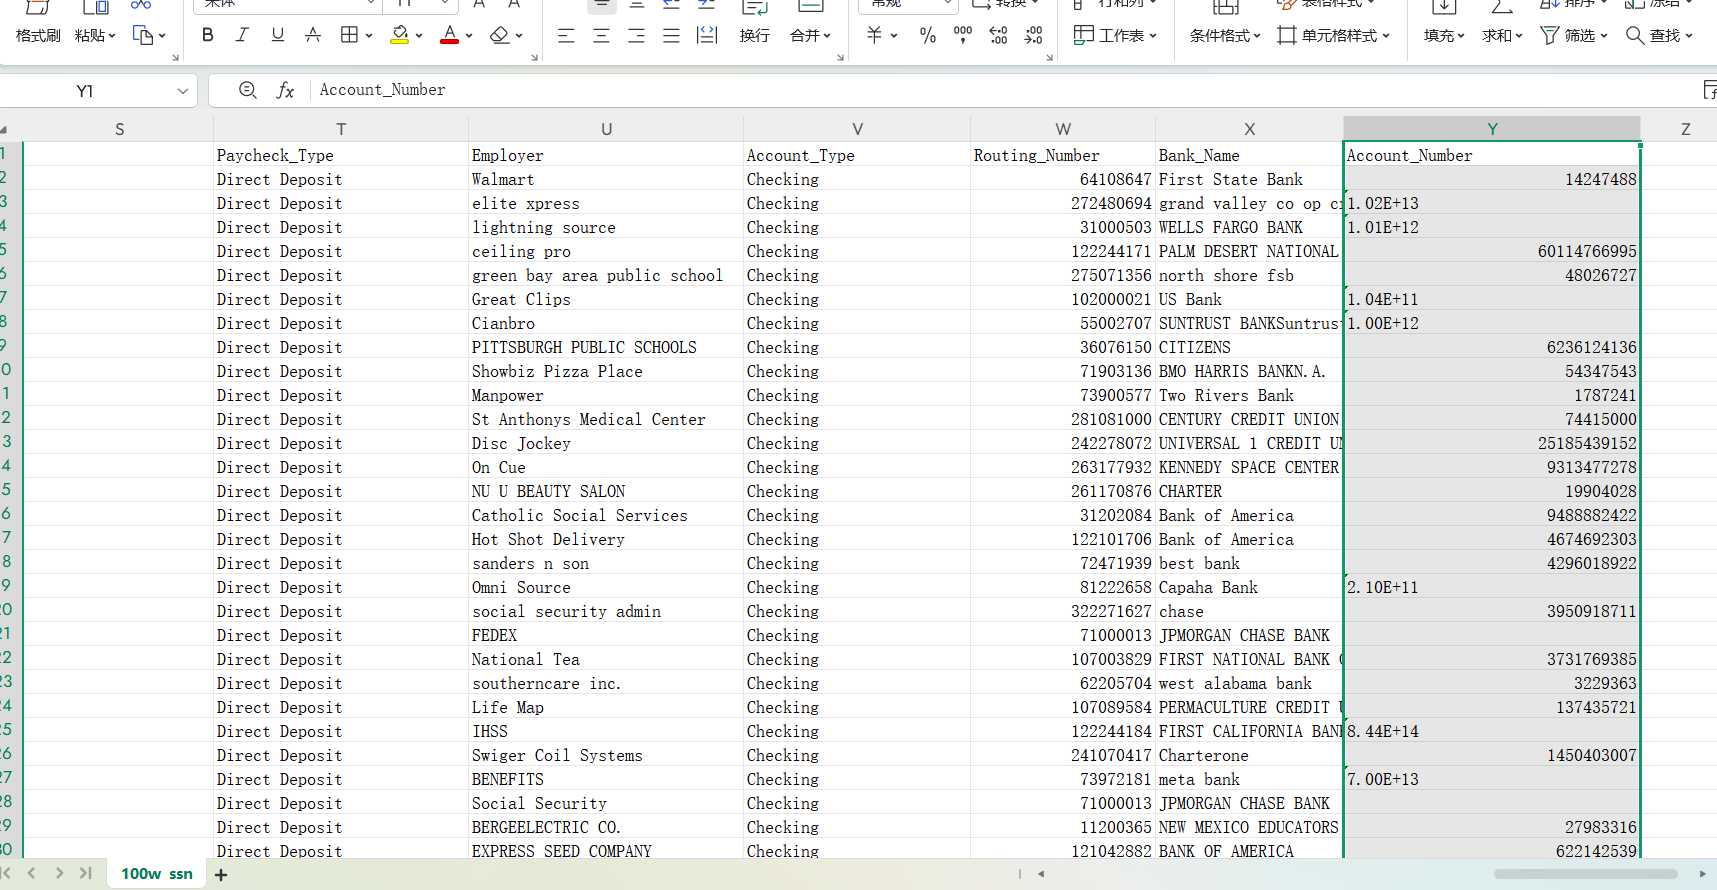Click the copy icon next to Paste
This screenshot has width=1717, height=890.
click(x=143, y=36)
